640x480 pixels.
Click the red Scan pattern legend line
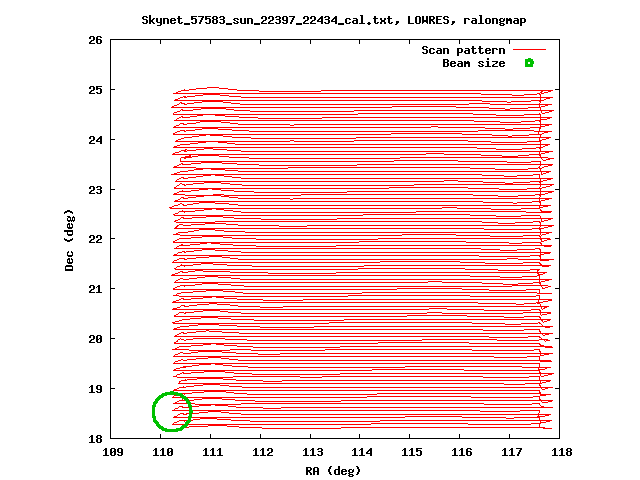(529, 50)
